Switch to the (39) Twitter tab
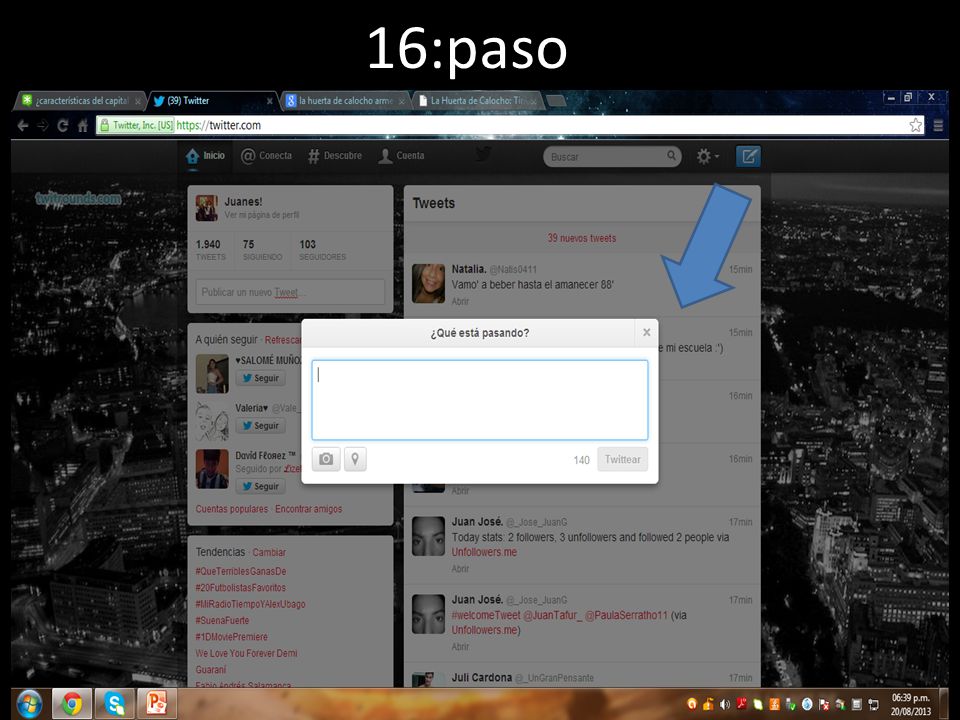The image size is (960, 720). tap(212, 101)
